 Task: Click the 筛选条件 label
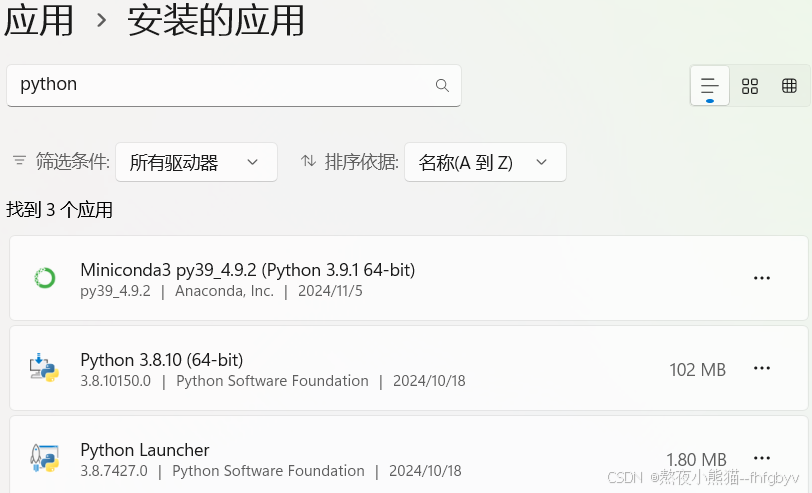point(72,162)
